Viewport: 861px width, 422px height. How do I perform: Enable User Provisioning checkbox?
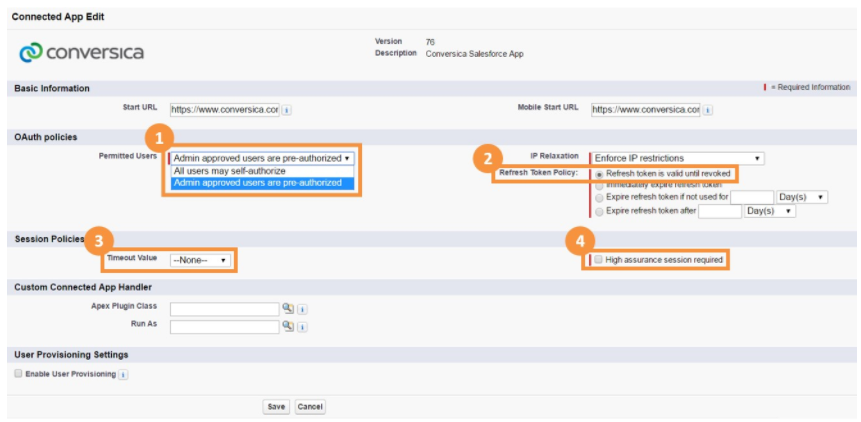(x=18, y=374)
